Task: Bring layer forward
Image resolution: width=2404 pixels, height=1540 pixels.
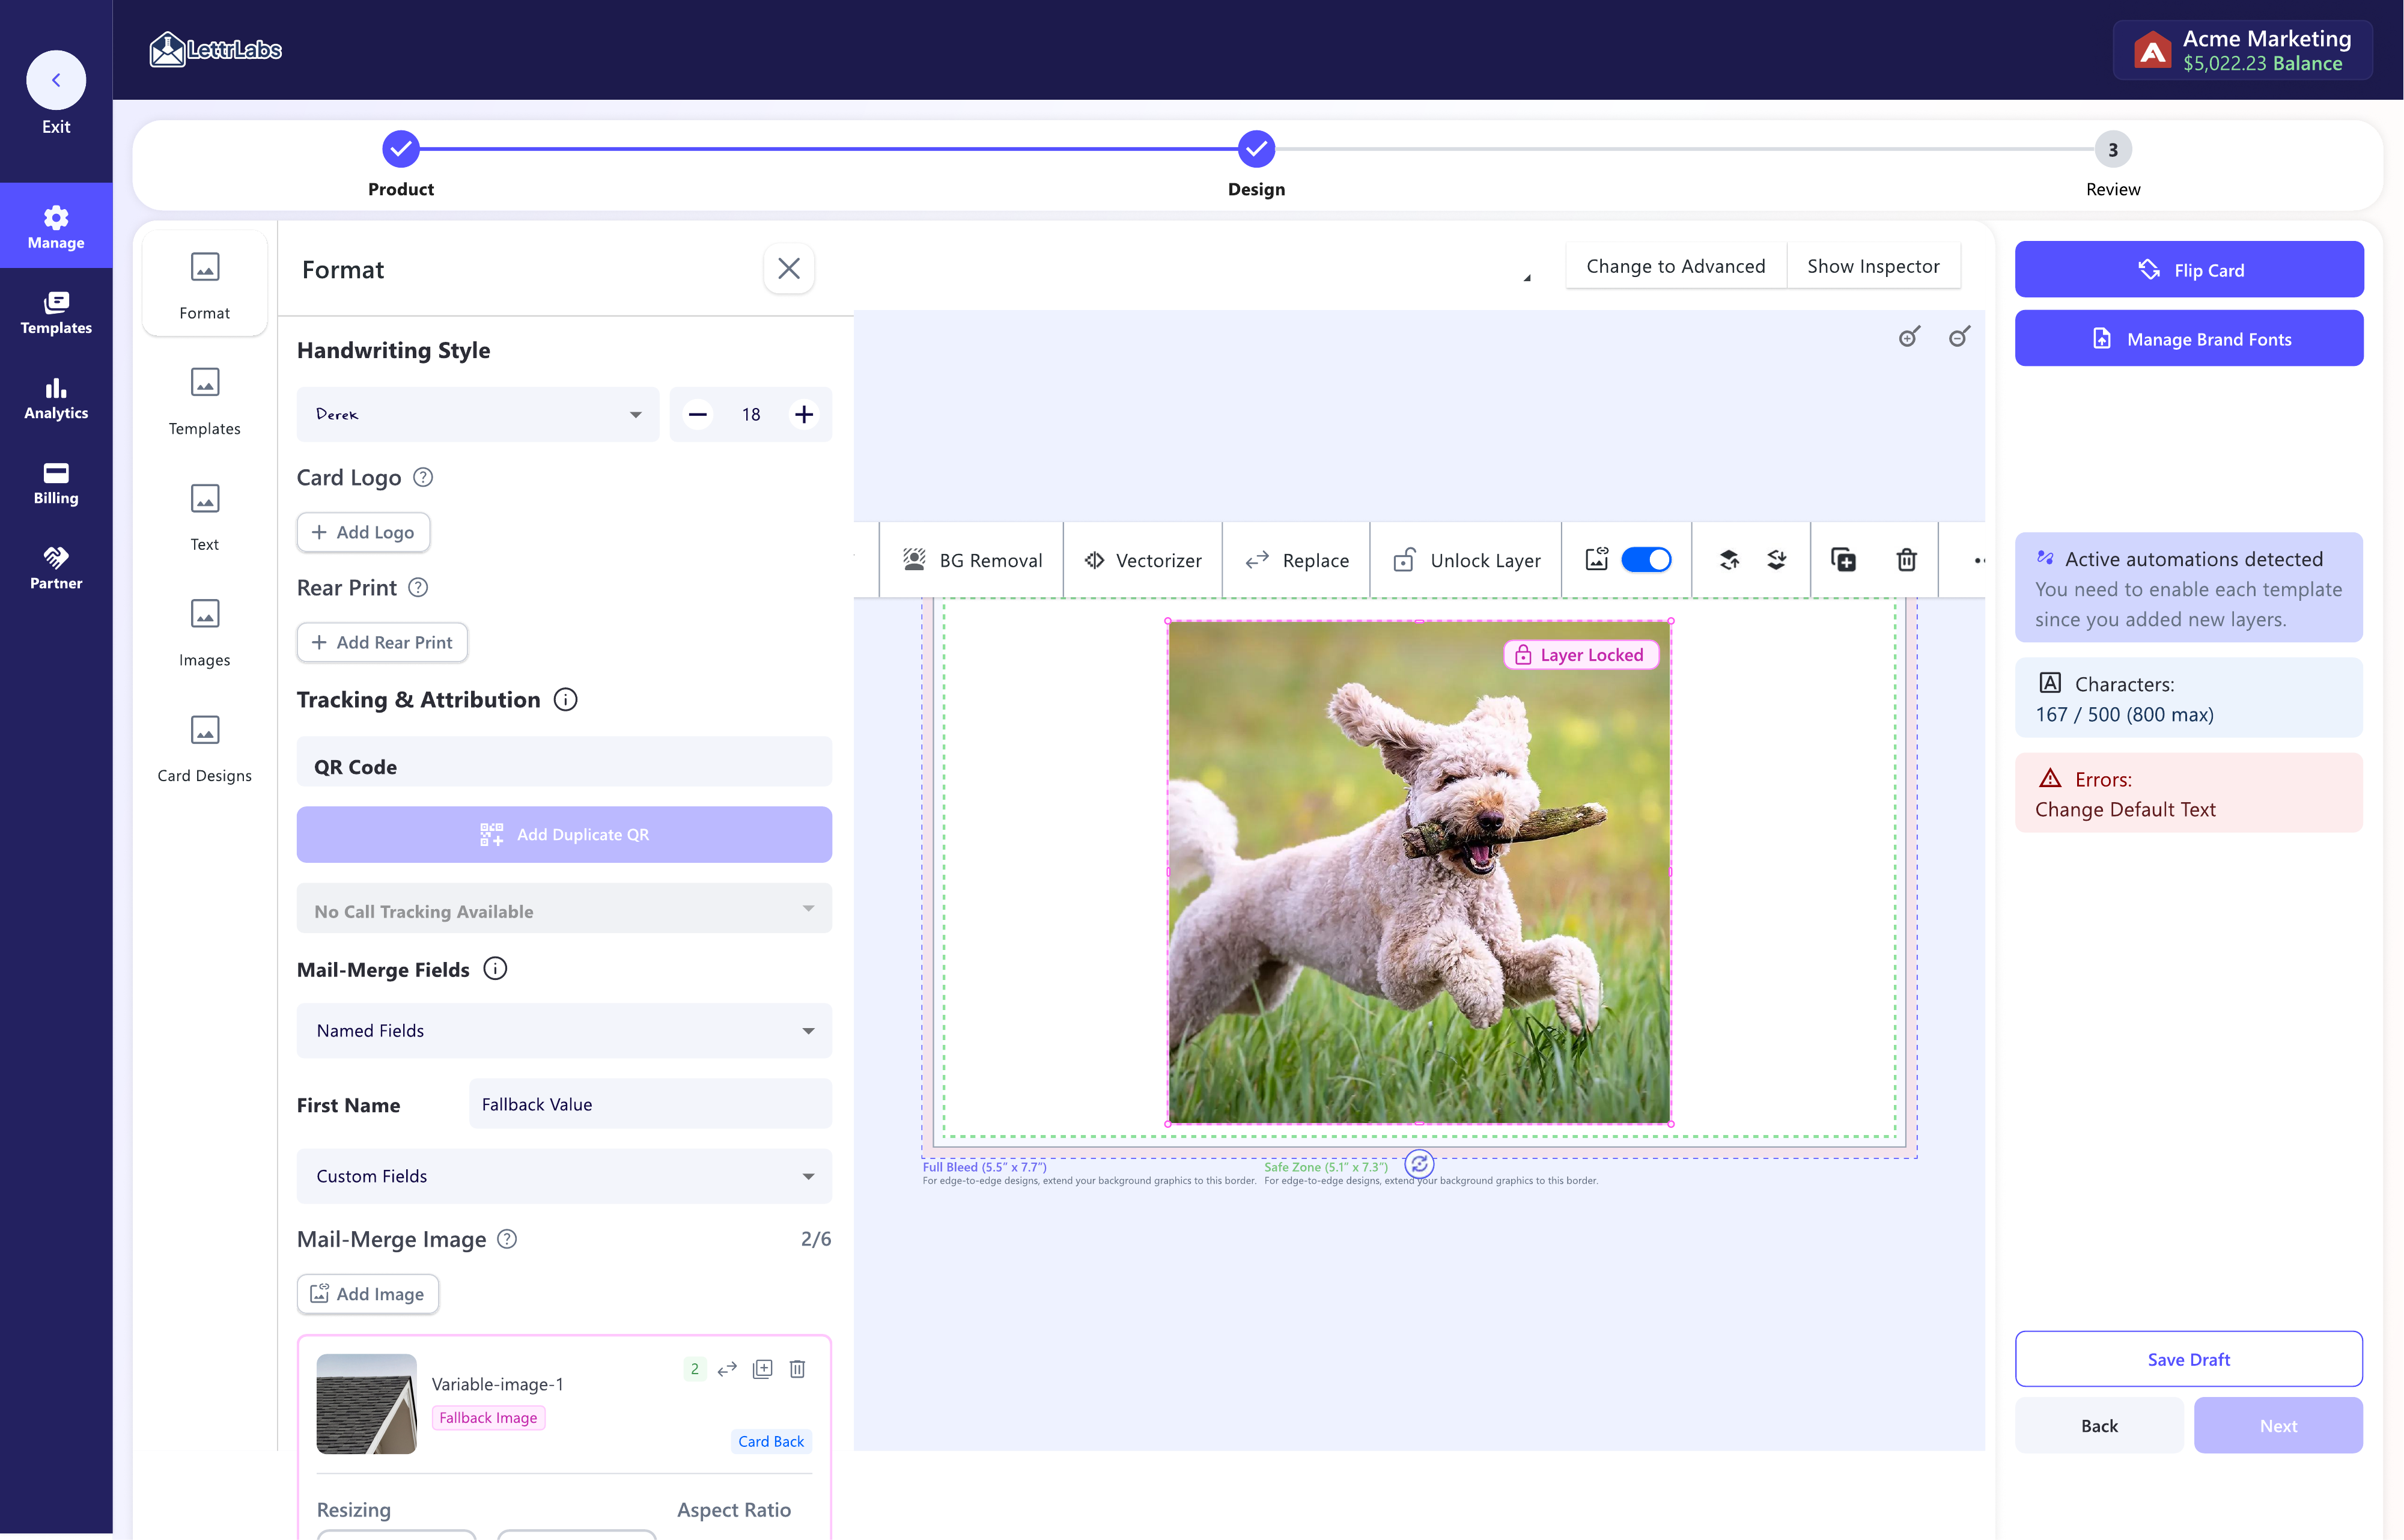Action: click(x=1729, y=560)
